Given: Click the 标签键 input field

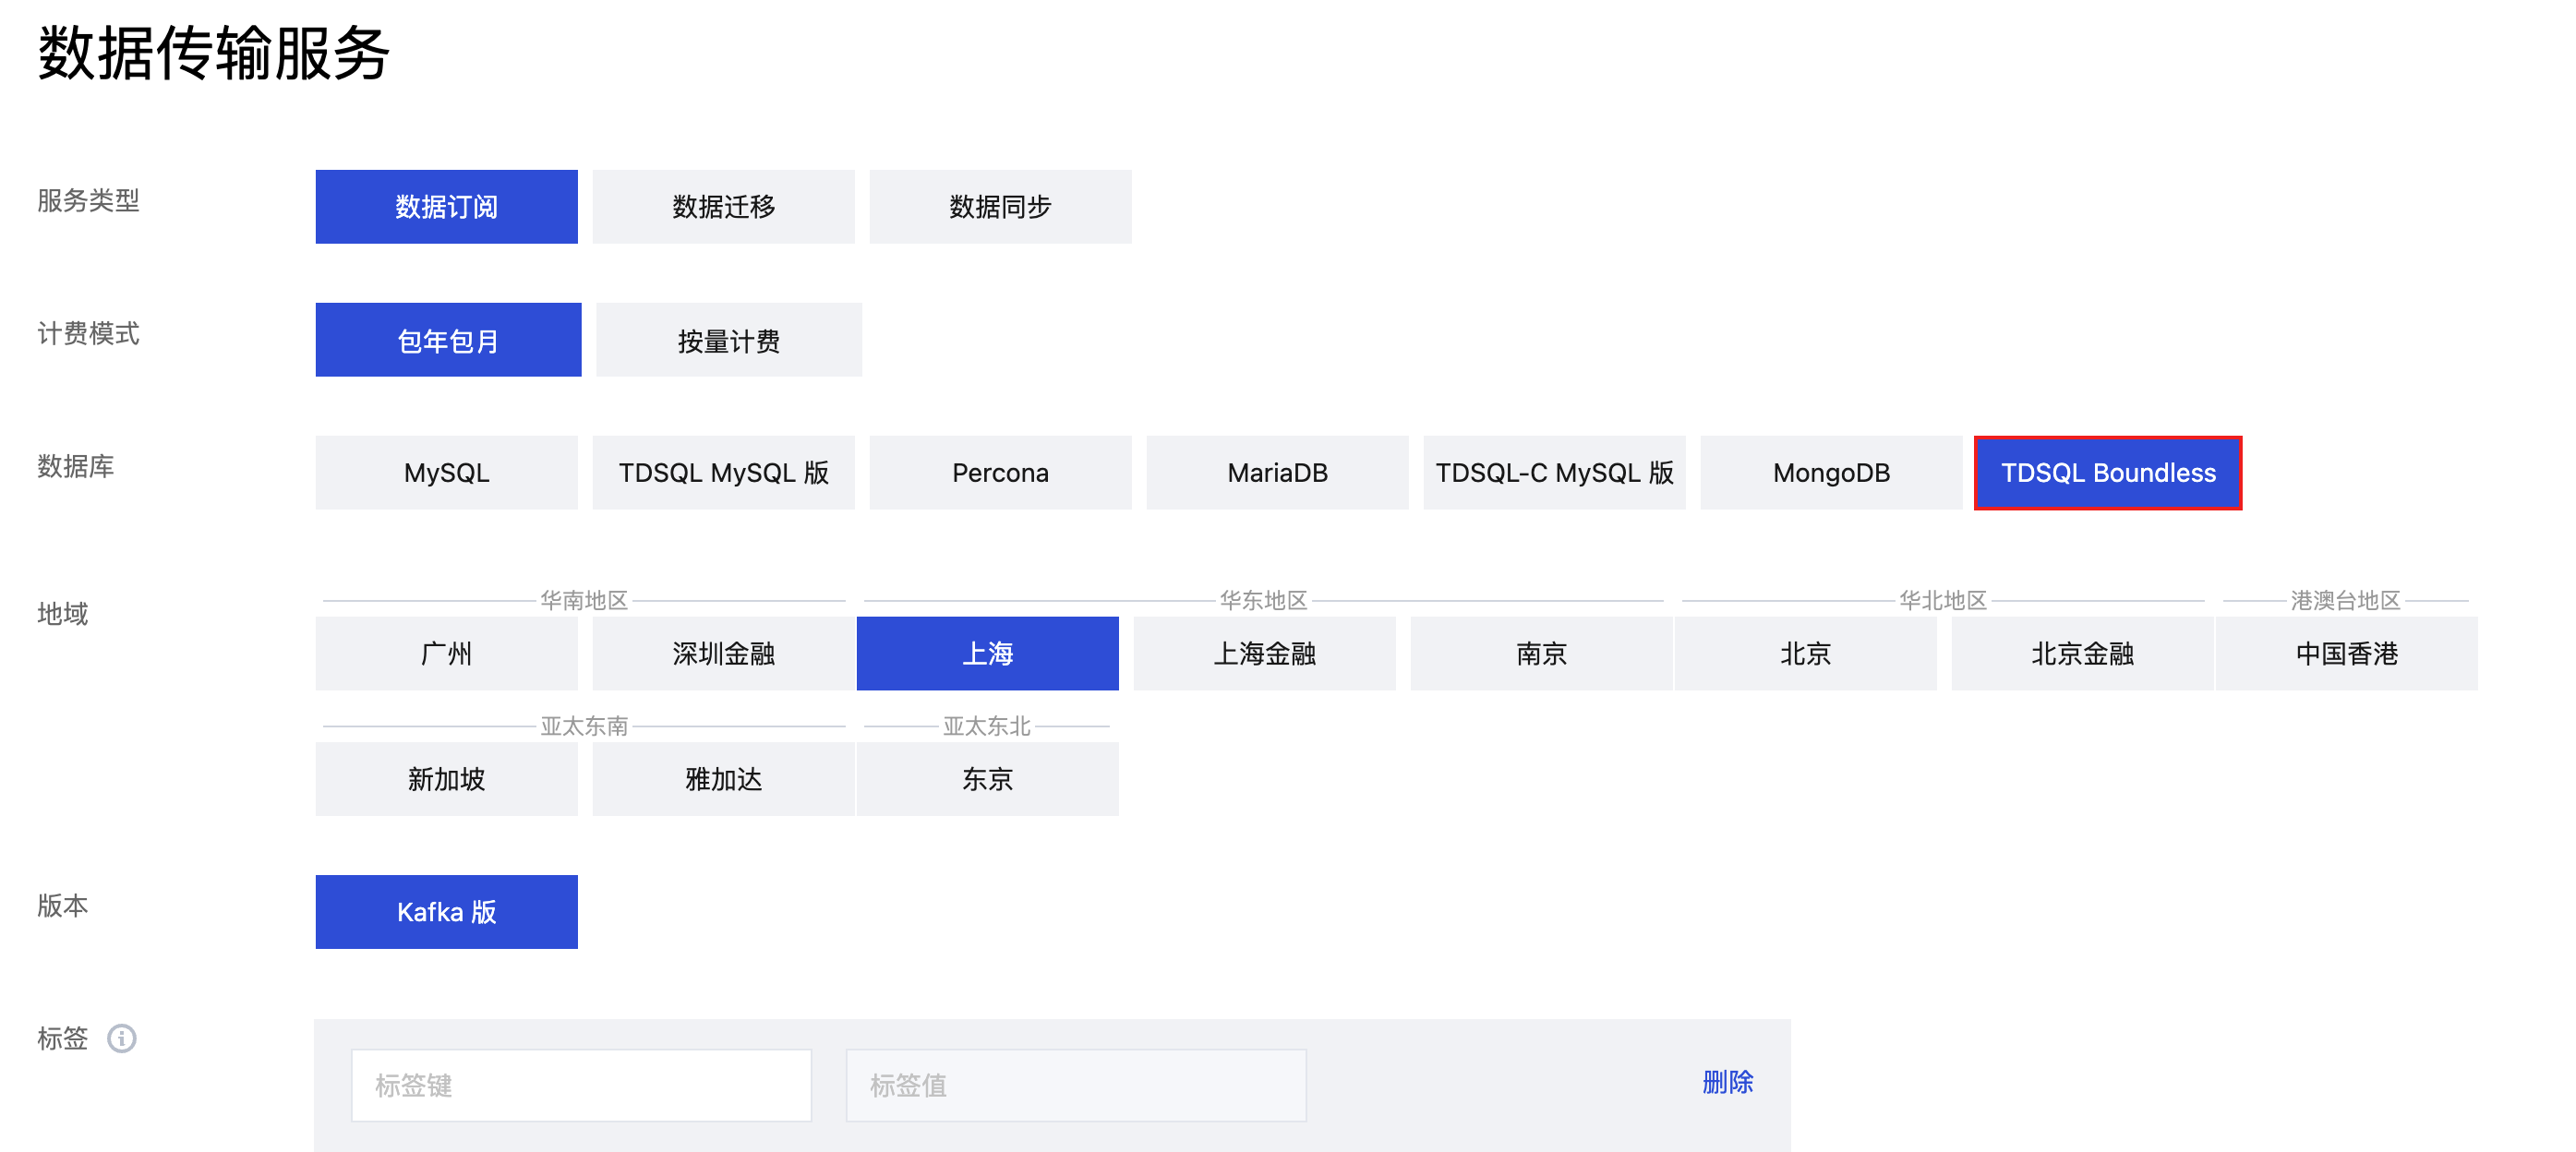Looking at the screenshot, I should 581,1085.
